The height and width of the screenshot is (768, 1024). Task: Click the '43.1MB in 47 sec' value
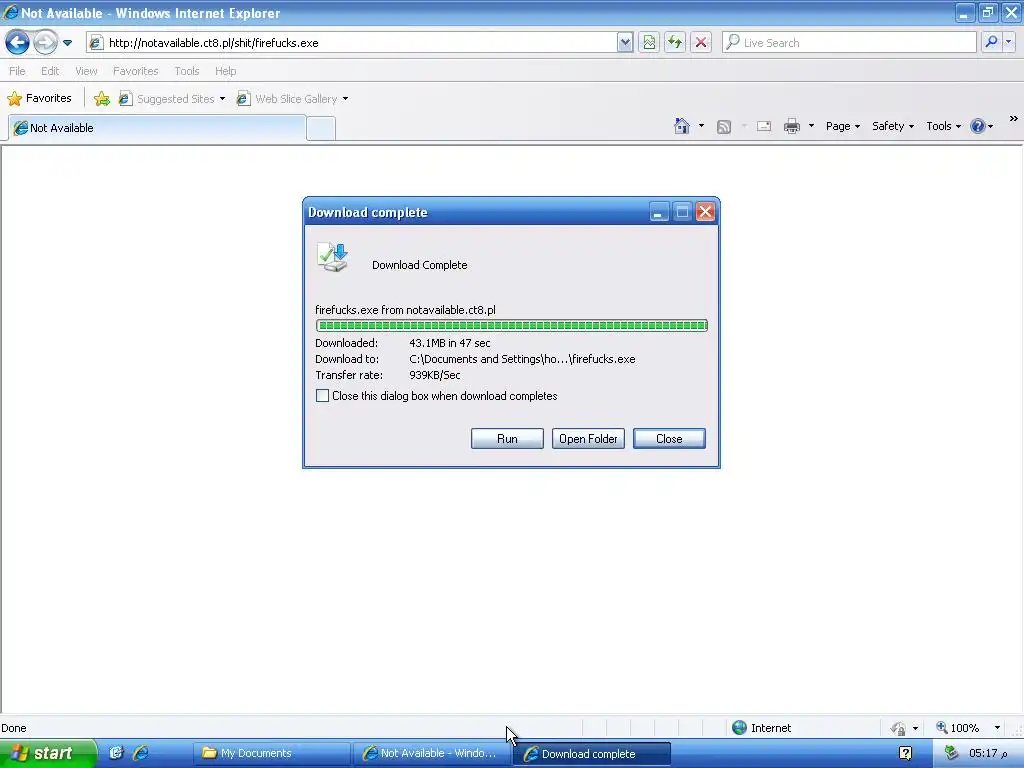449,343
